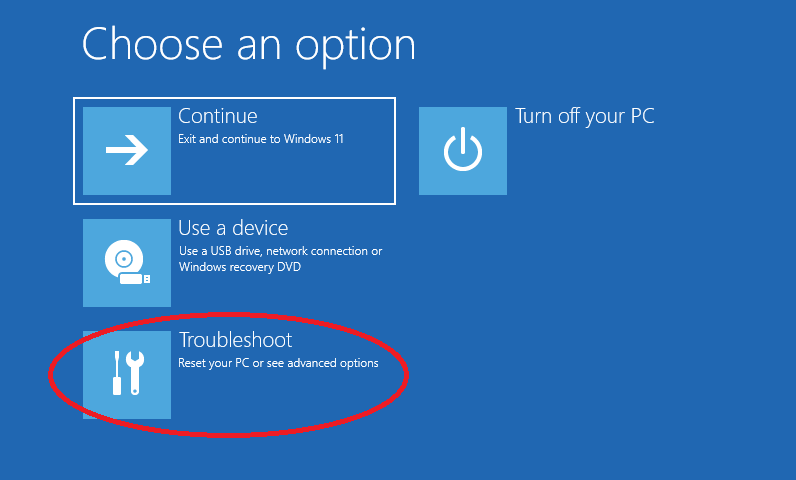Select "Windows recovery DVD" description line
This screenshot has height=480, width=796.
(x=240, y=267)
